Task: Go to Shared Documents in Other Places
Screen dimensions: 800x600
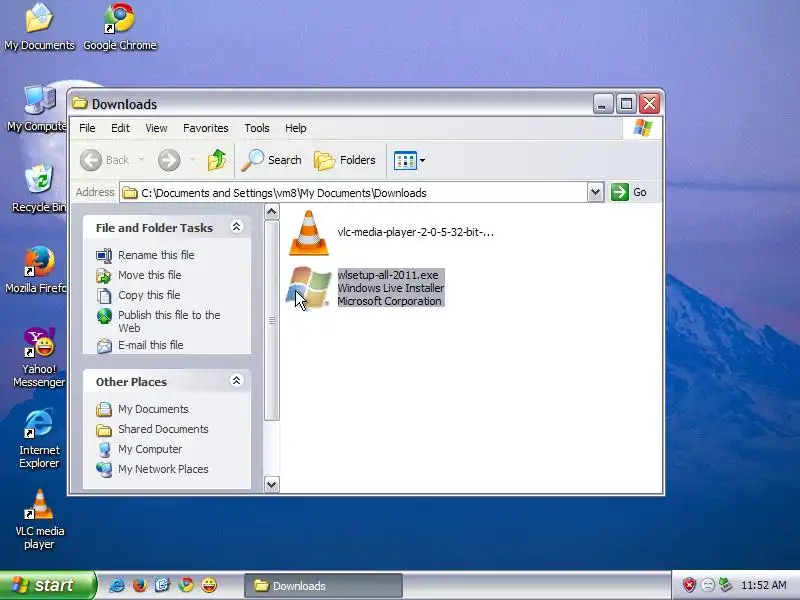Action: pyautogui.click(x=163, y=429)
